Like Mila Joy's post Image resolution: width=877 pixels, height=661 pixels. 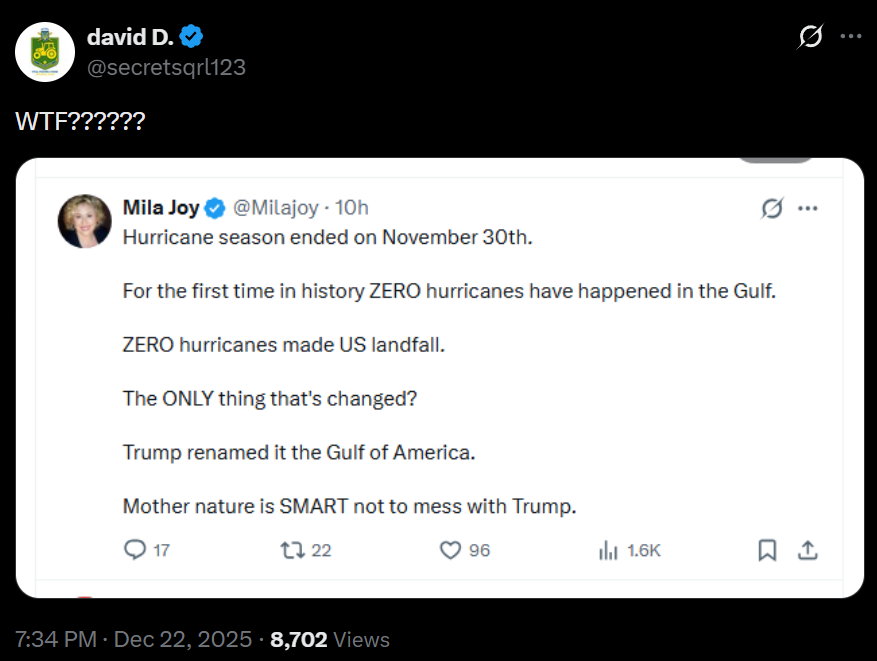point(451,550)
